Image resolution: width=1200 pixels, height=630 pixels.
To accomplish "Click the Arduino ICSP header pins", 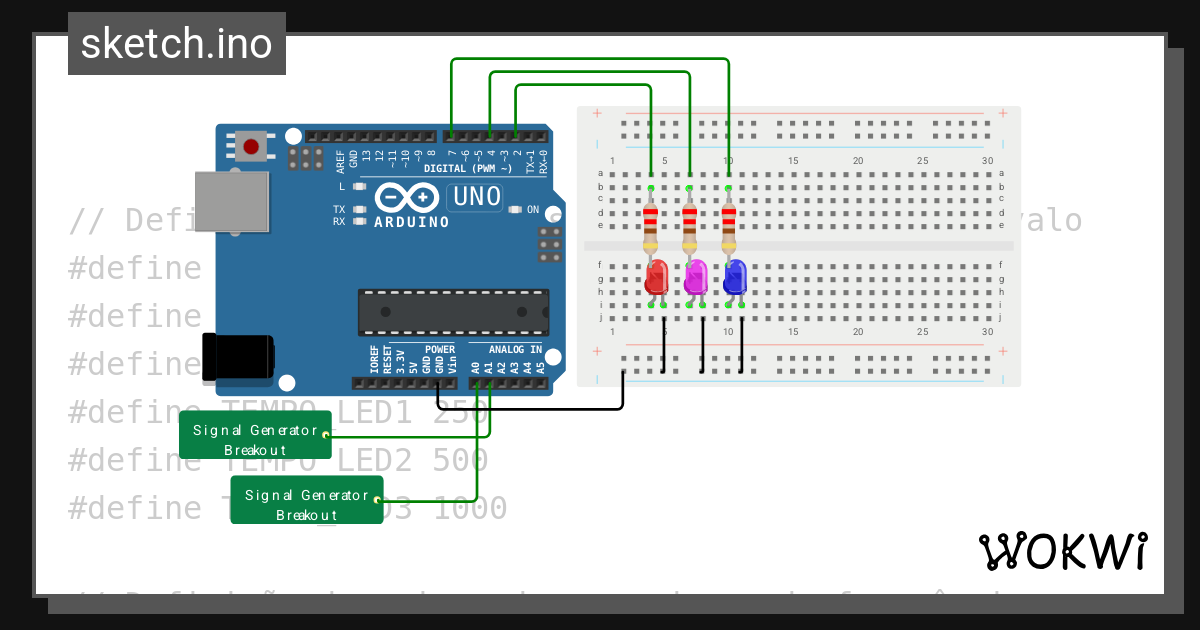I will [x=549, y=244].
